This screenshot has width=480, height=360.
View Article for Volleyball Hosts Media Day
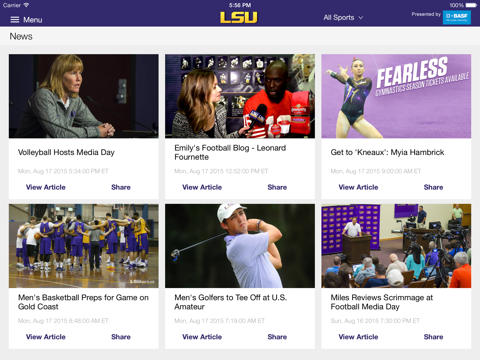click(46, 187)
